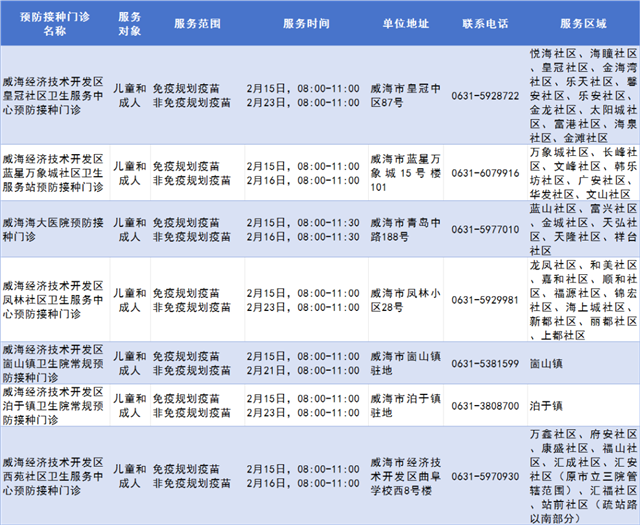Click address 威海市泊于镇驻地

(401, 405)
